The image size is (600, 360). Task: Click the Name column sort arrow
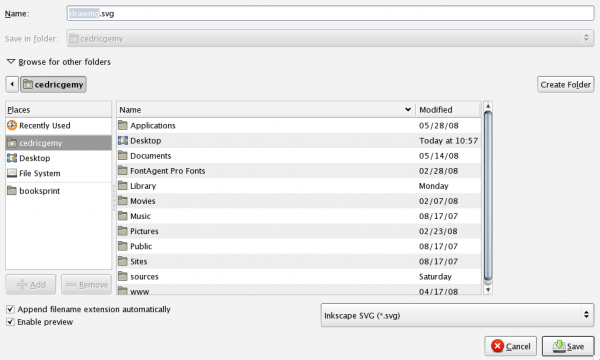coord(408,110)
